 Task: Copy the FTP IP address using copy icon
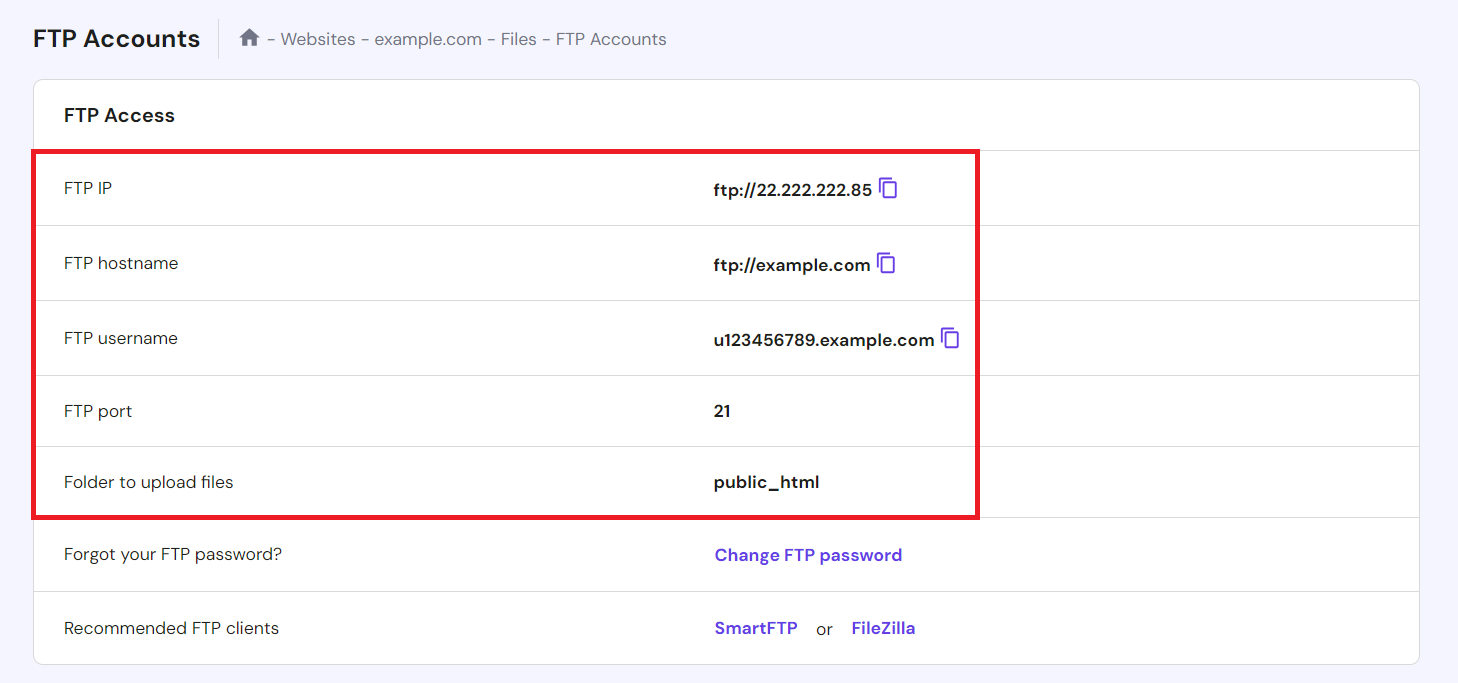[x=888, y=188]
